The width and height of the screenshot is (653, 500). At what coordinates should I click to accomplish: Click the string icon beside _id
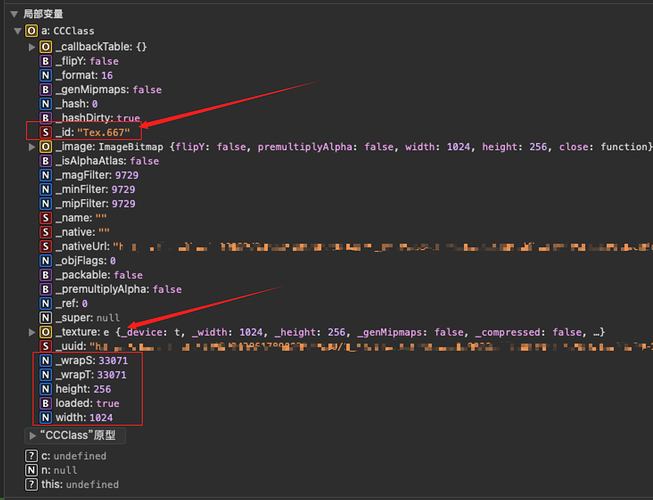(45, 132)
